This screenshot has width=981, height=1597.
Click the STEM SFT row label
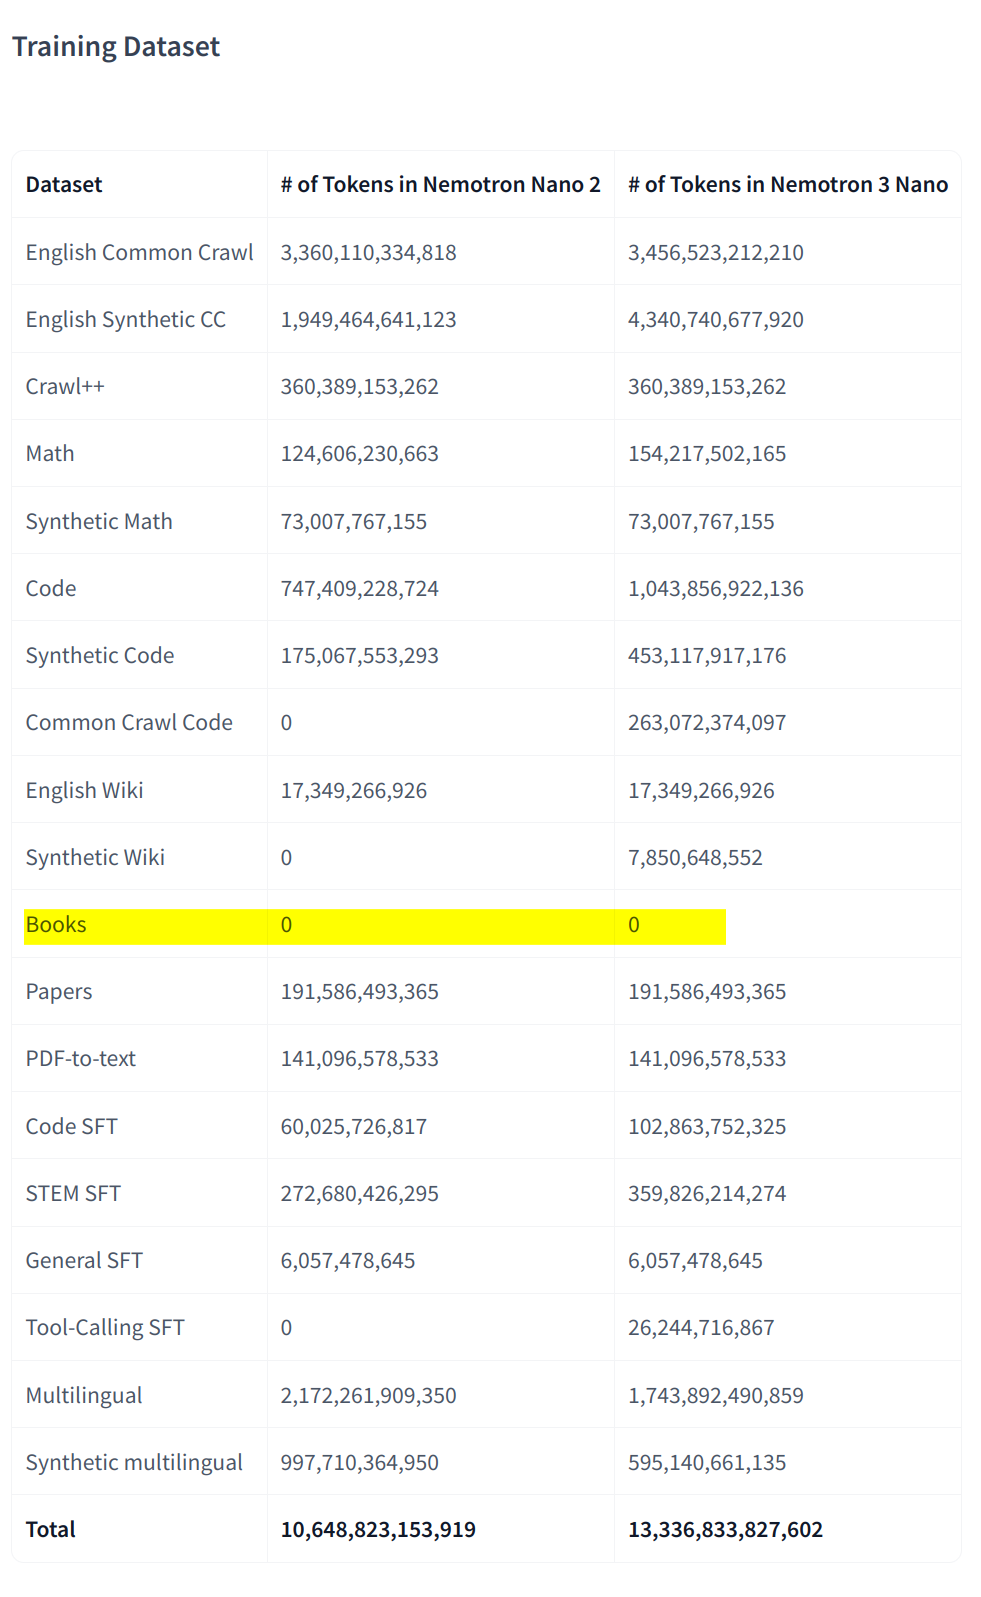73,1194
